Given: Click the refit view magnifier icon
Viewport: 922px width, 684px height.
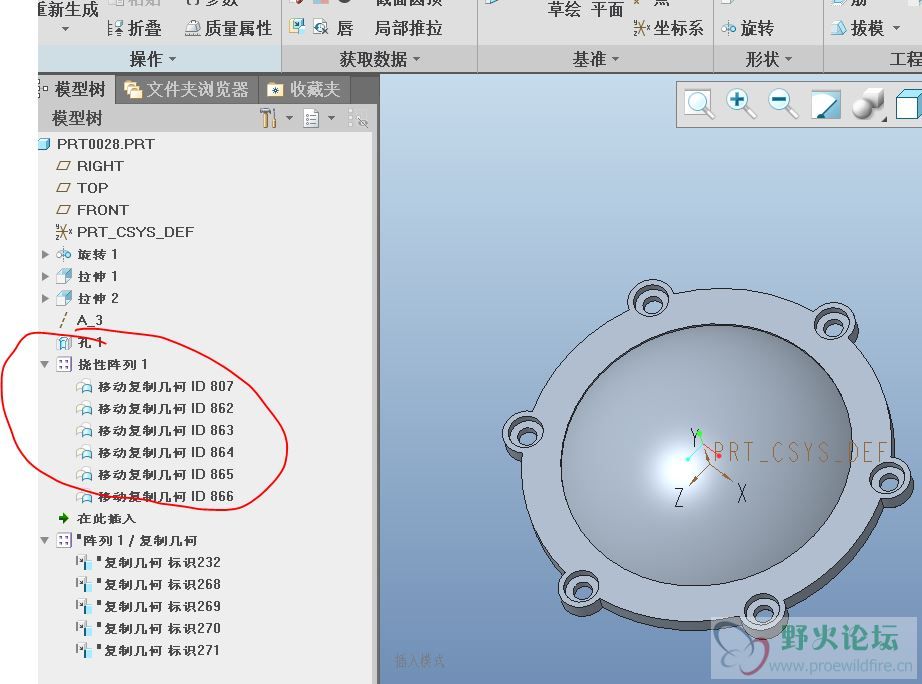Looking at the screenshot, I should [699, 104].
